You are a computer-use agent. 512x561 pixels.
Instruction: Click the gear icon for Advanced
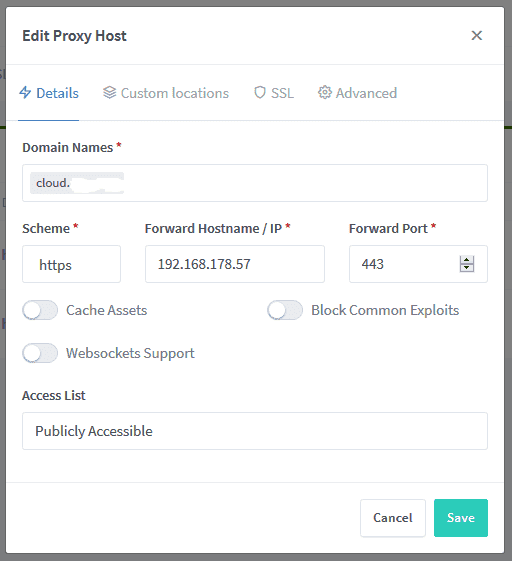(x=325, y=92)
